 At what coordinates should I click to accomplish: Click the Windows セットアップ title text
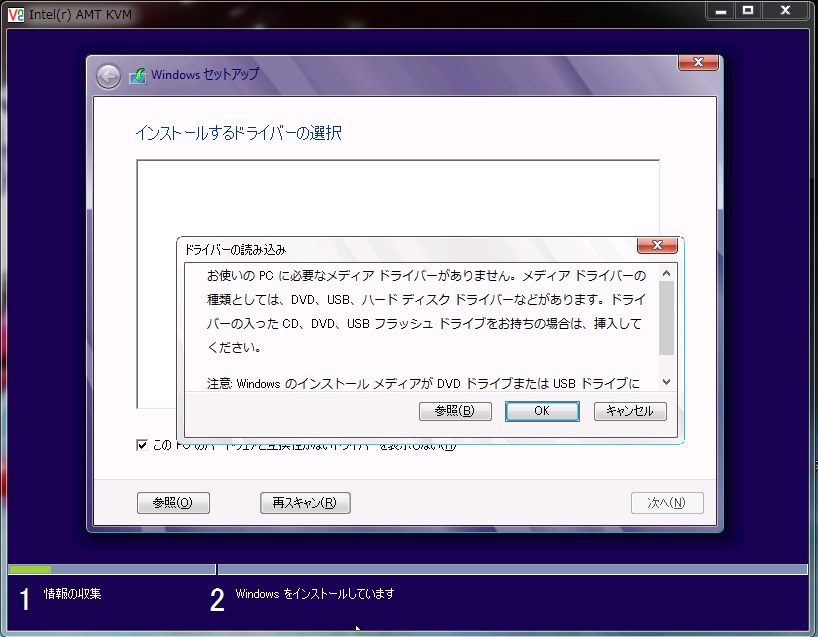[205, 75]
